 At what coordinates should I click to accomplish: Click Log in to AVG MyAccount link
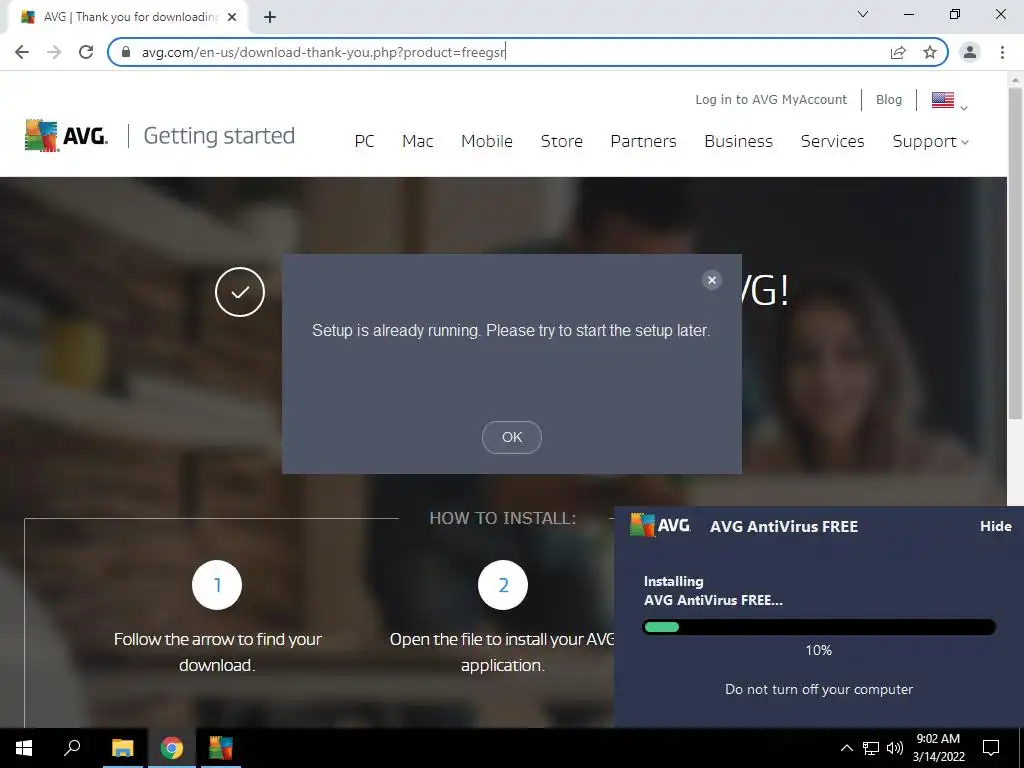[771, 99]
